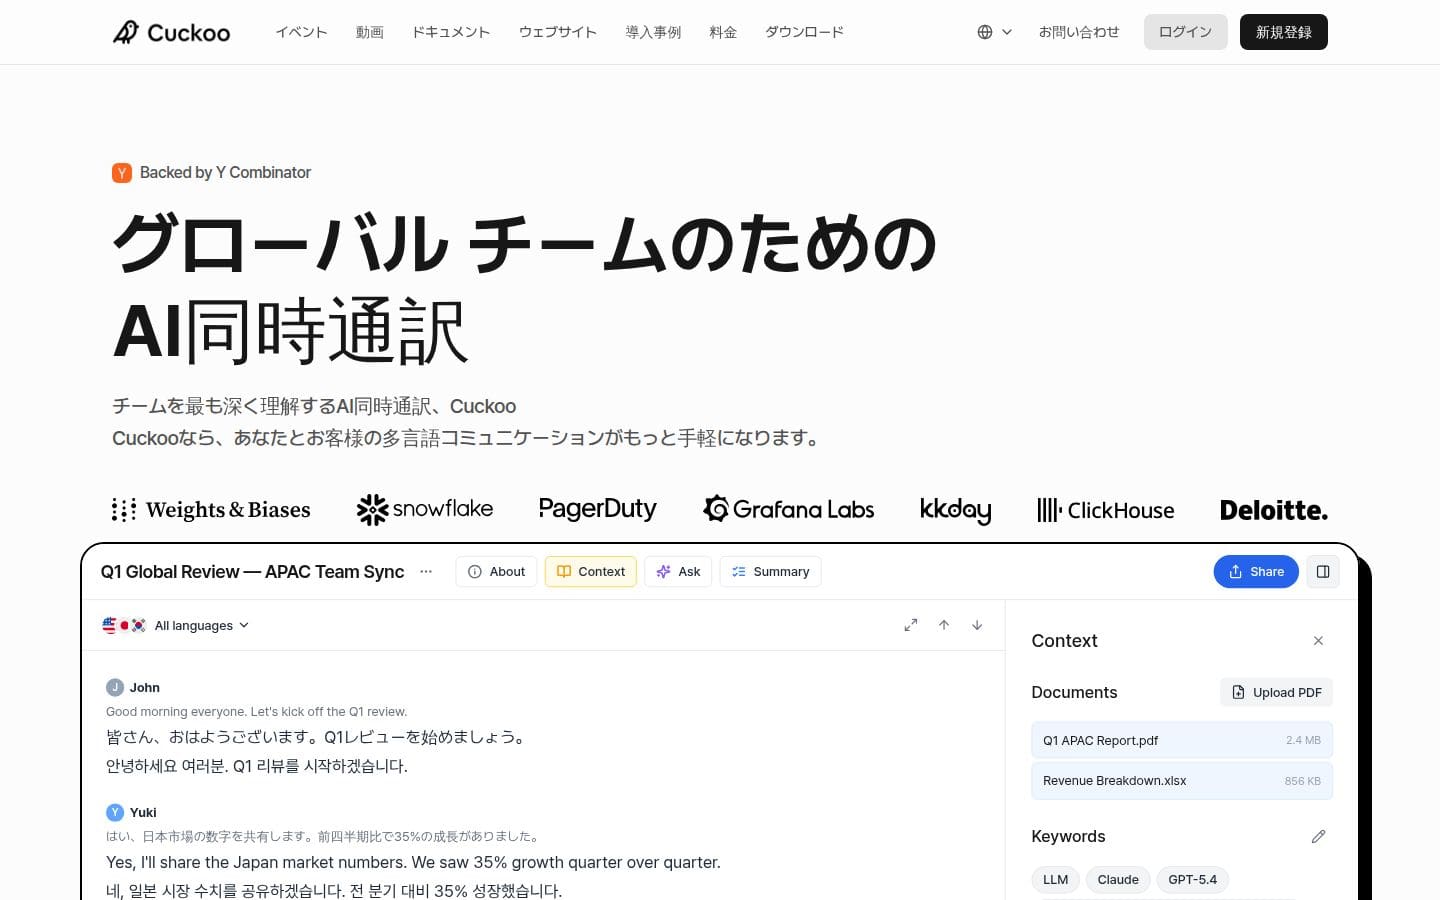View 料金 pricing page
The height and width of the screenshot is (900, 1440).
click(723, 32)
